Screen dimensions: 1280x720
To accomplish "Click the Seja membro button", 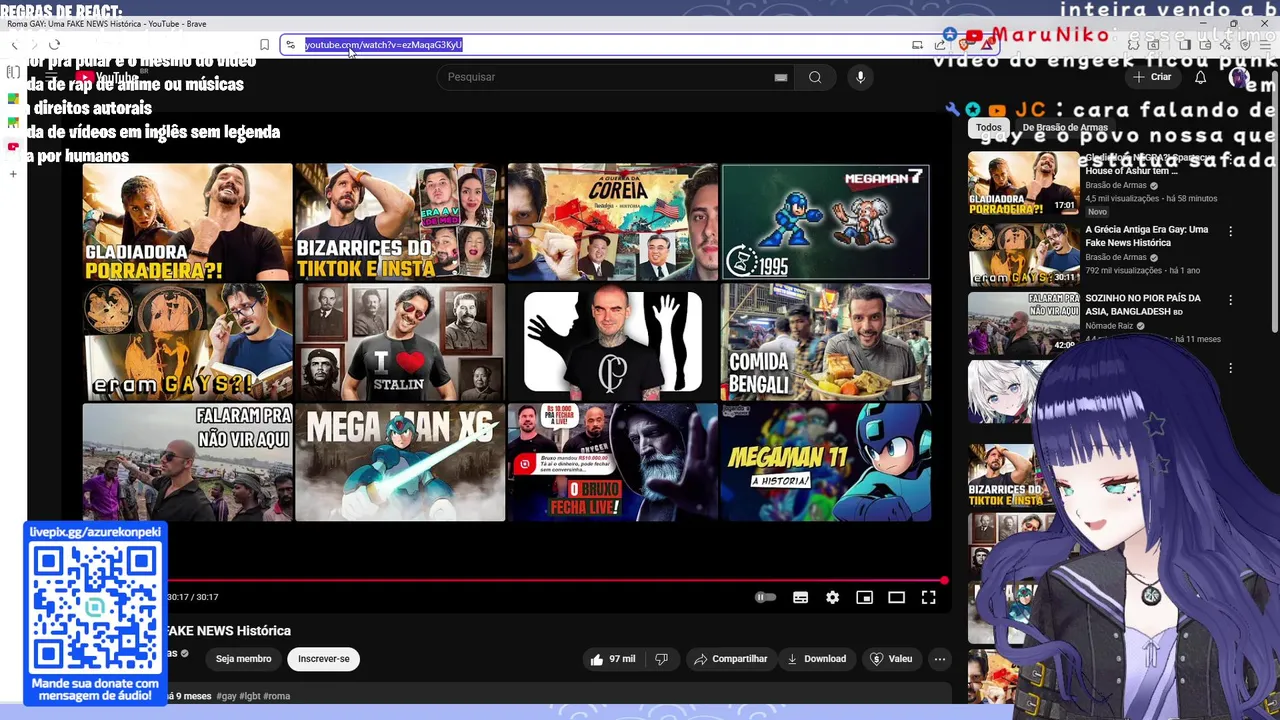I will 243,659.
